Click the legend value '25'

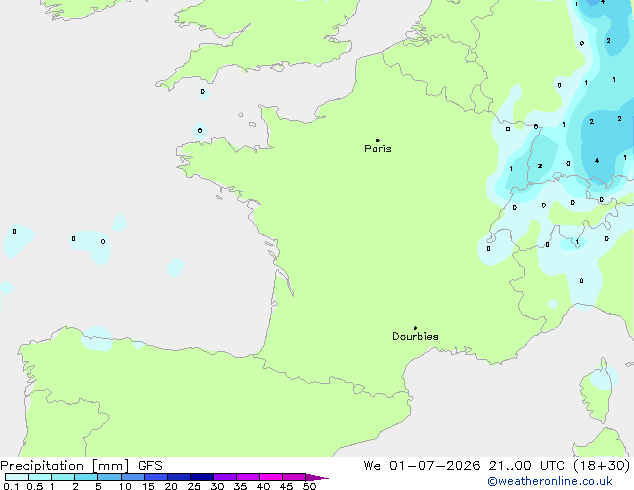click(x=194, y=486)
